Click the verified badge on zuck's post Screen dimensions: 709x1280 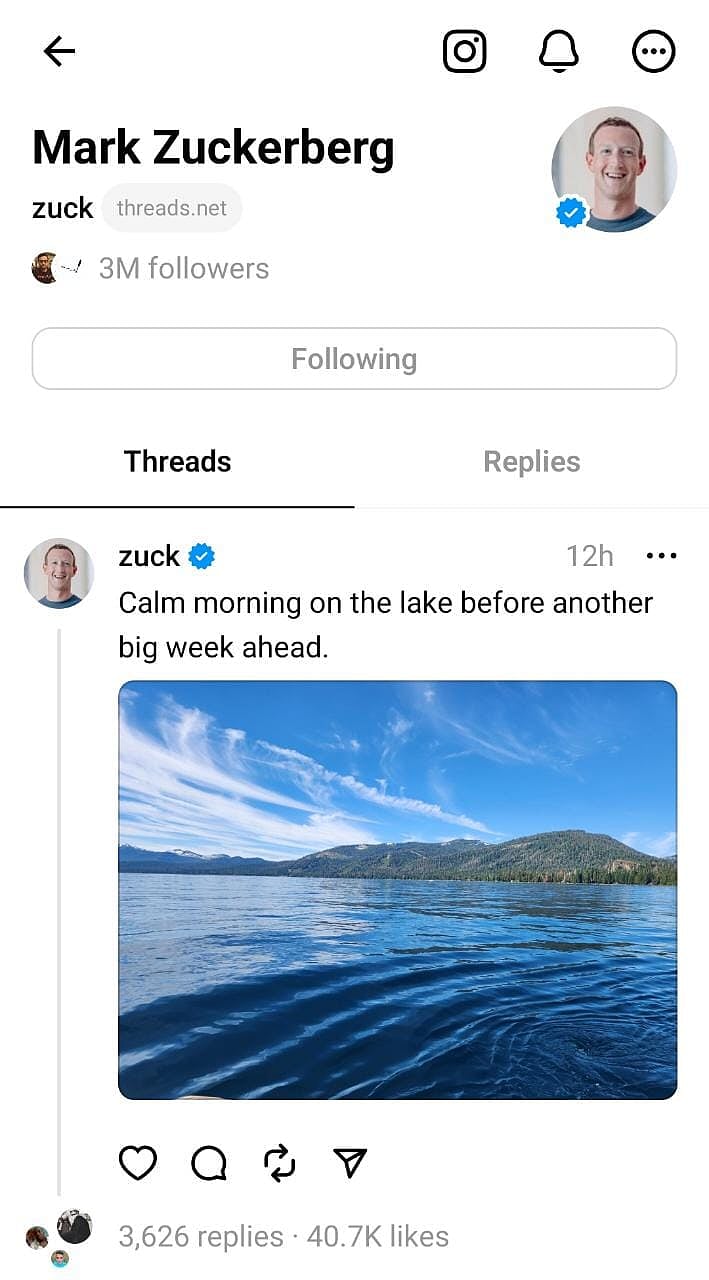[x=203, y=556]
